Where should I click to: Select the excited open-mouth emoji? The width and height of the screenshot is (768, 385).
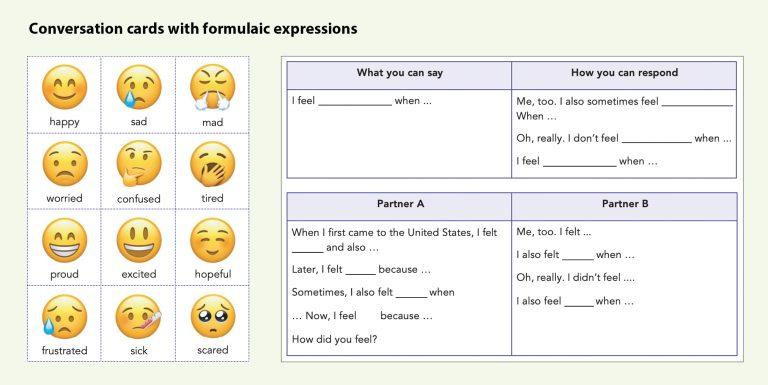139,241
